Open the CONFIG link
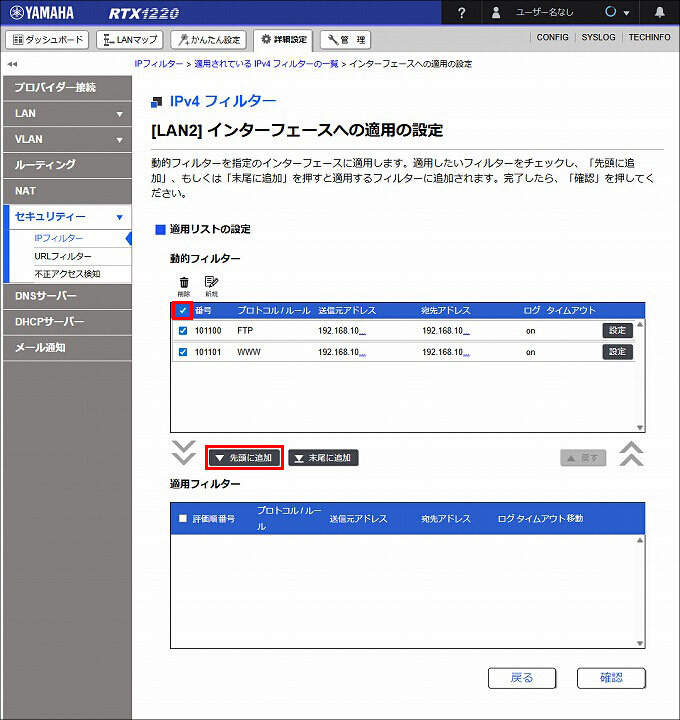Image resolution: width=680 pixels, height=720 pixels. (x=552, y=37)
